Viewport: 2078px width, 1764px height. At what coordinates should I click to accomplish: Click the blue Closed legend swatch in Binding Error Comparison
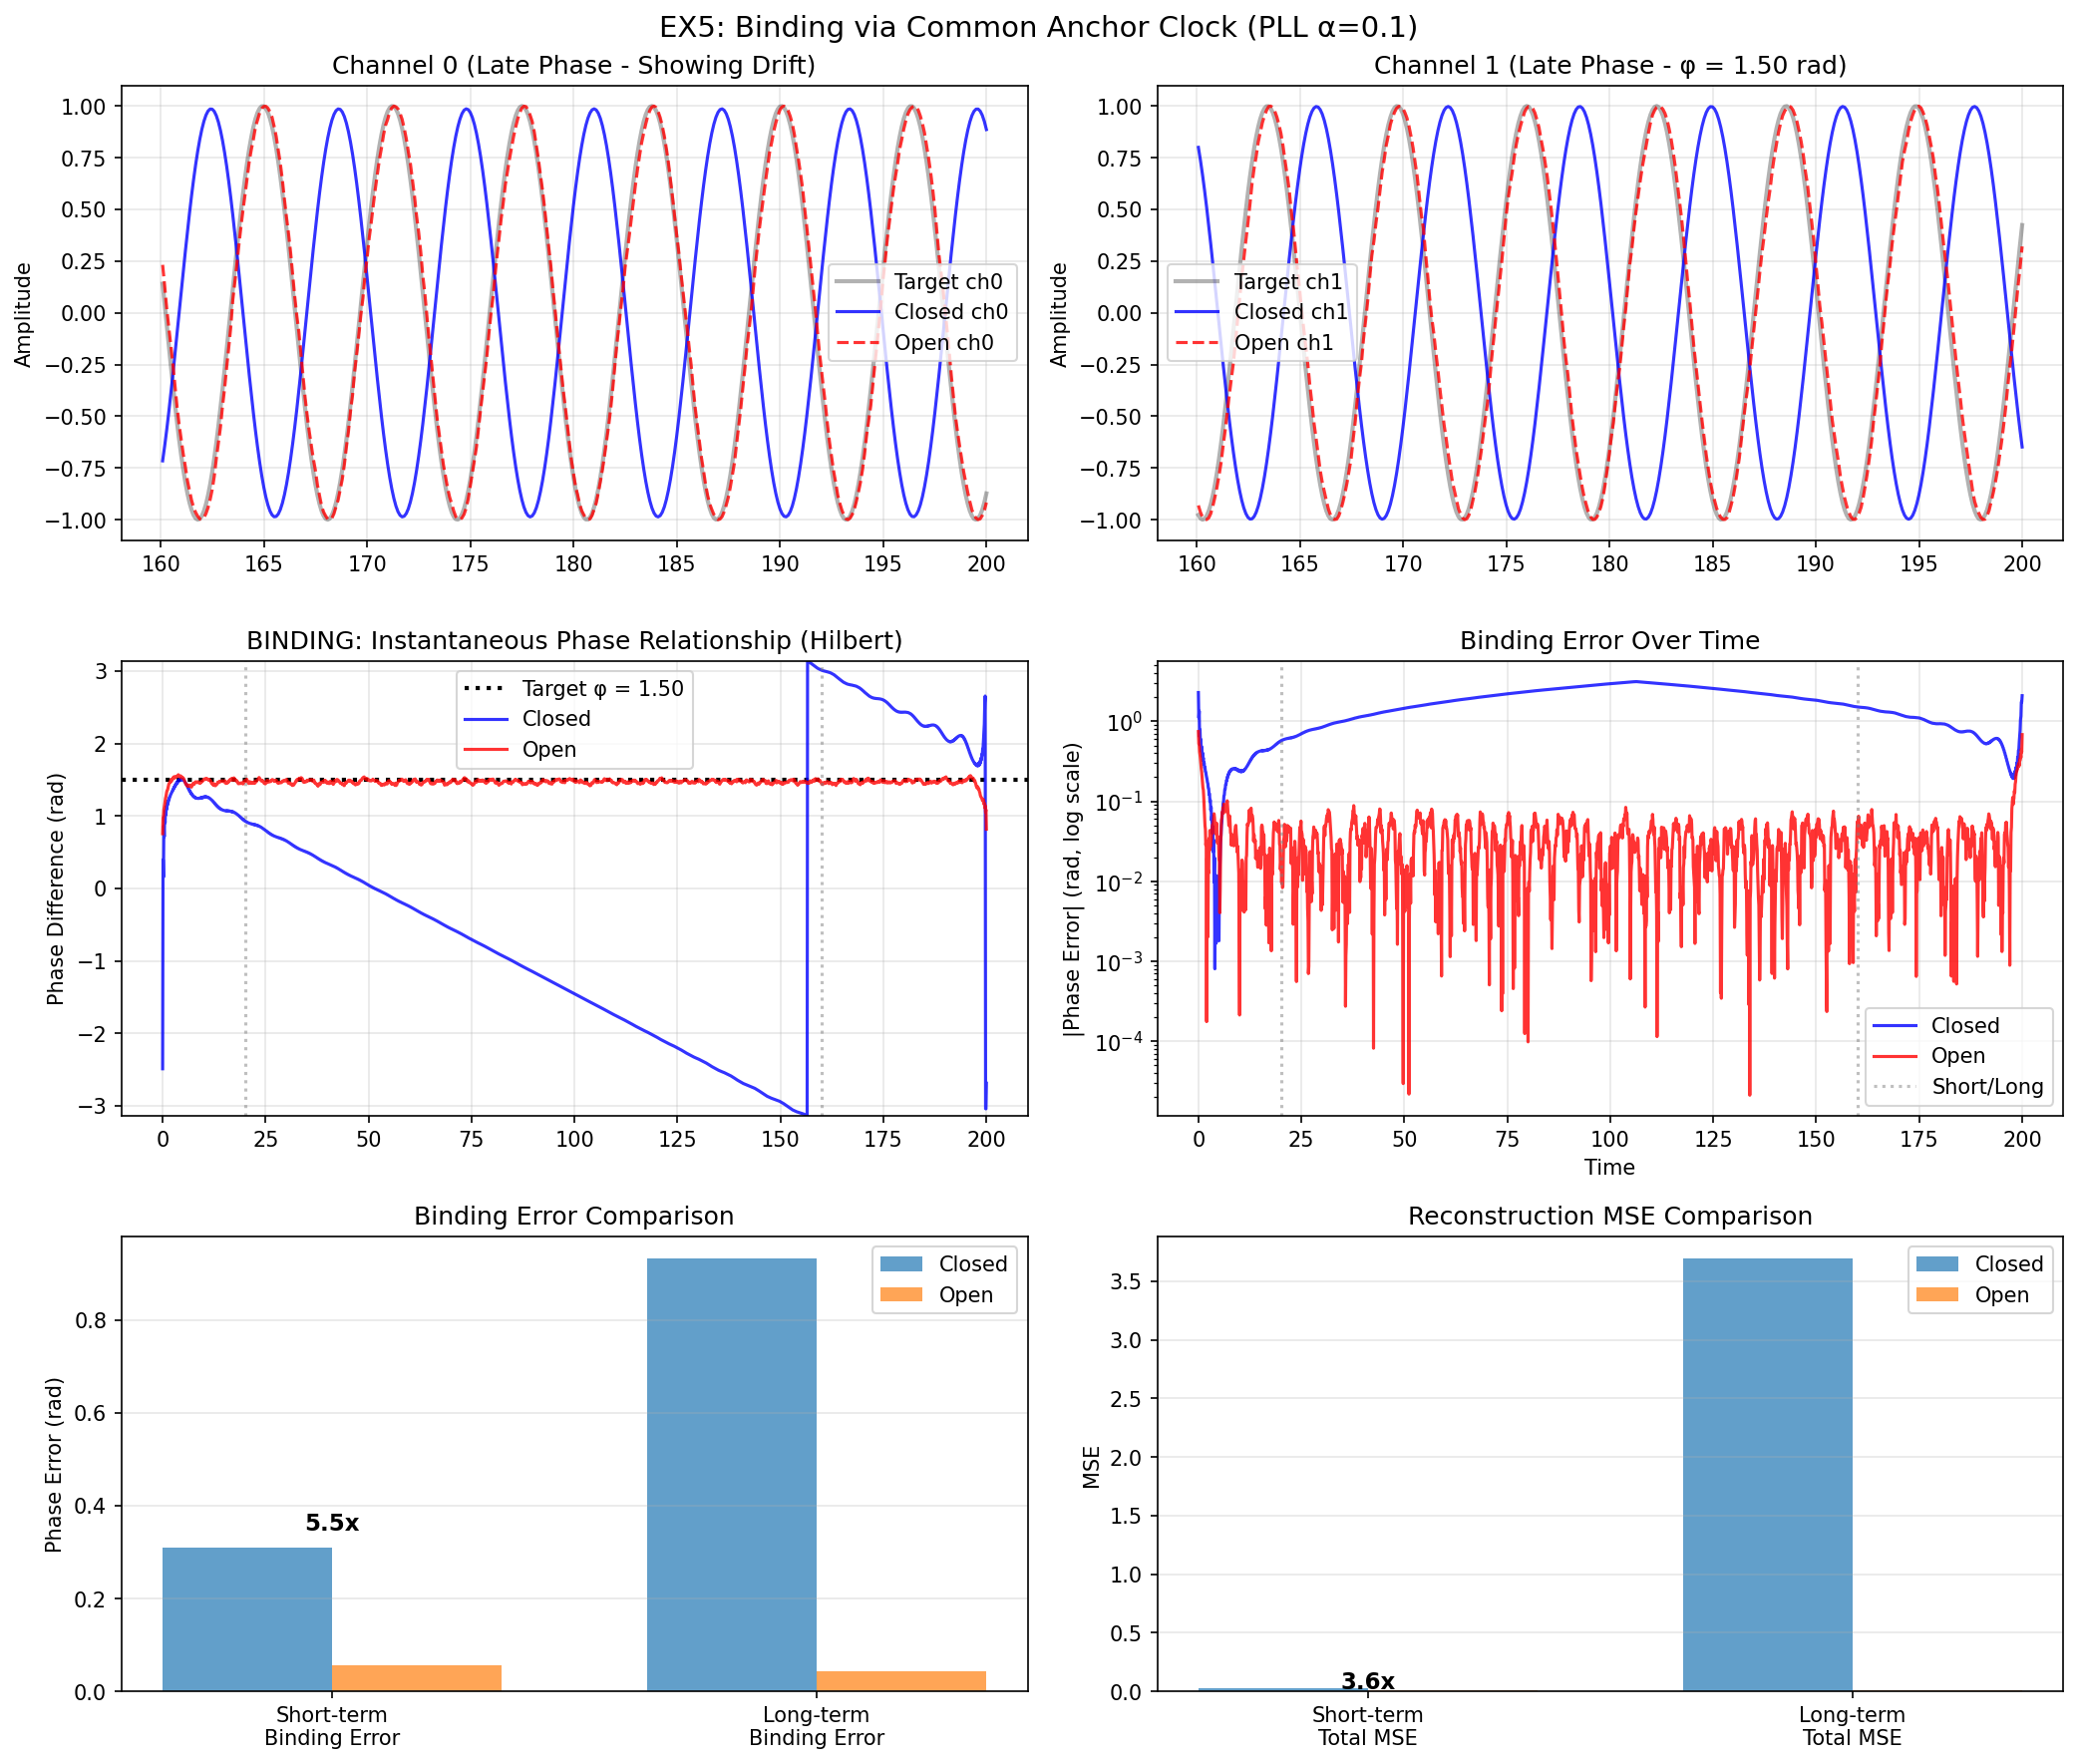pos(900,1264)
